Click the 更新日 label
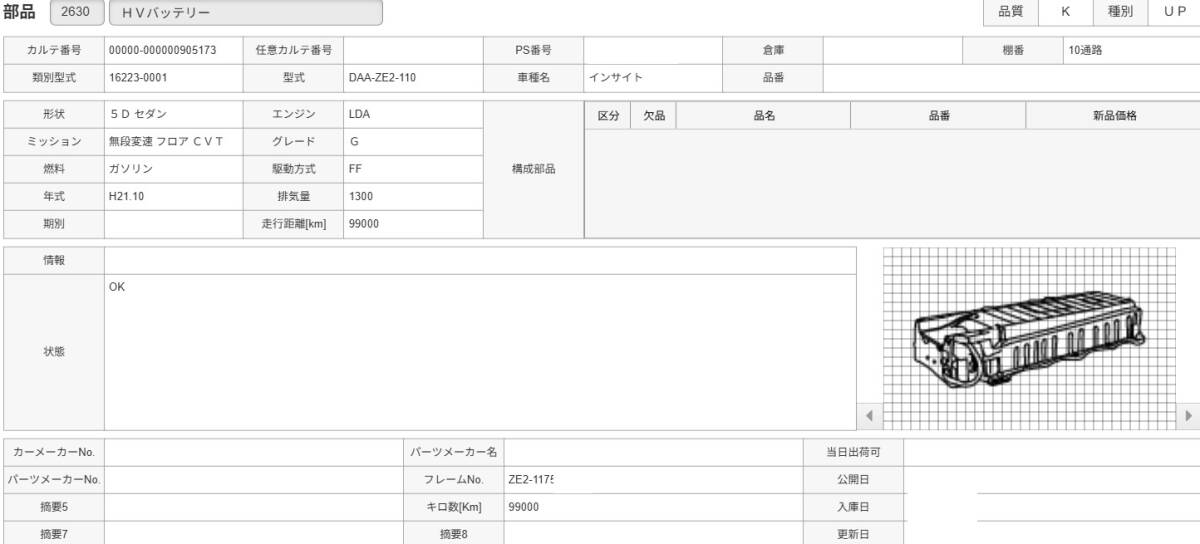This screenshot has width=1200, height=544. (x=853, y=533)
